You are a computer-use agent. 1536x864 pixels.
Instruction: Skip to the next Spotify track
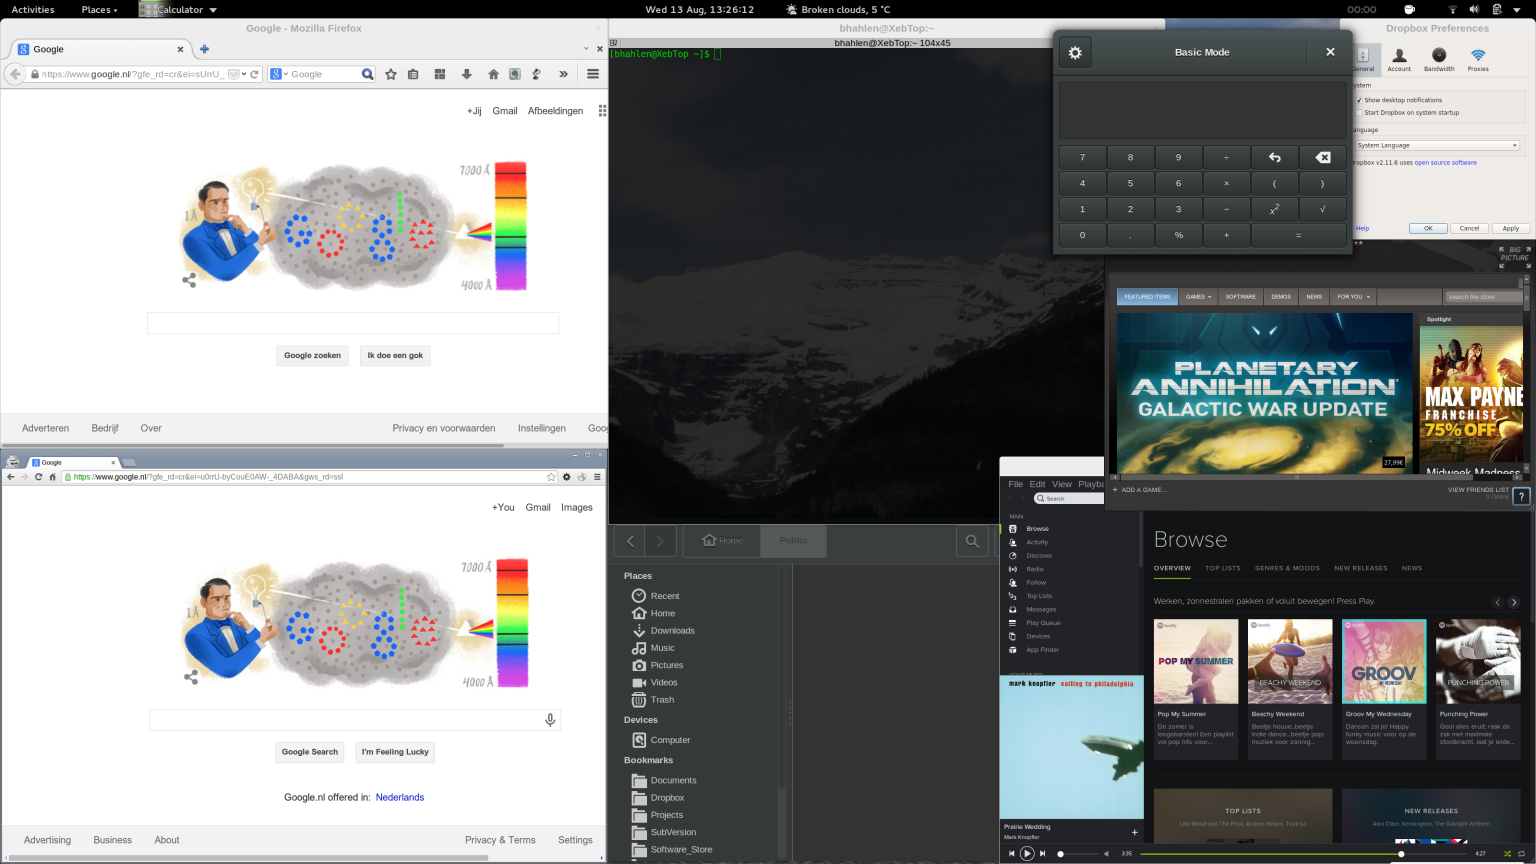click(1043, 854)
